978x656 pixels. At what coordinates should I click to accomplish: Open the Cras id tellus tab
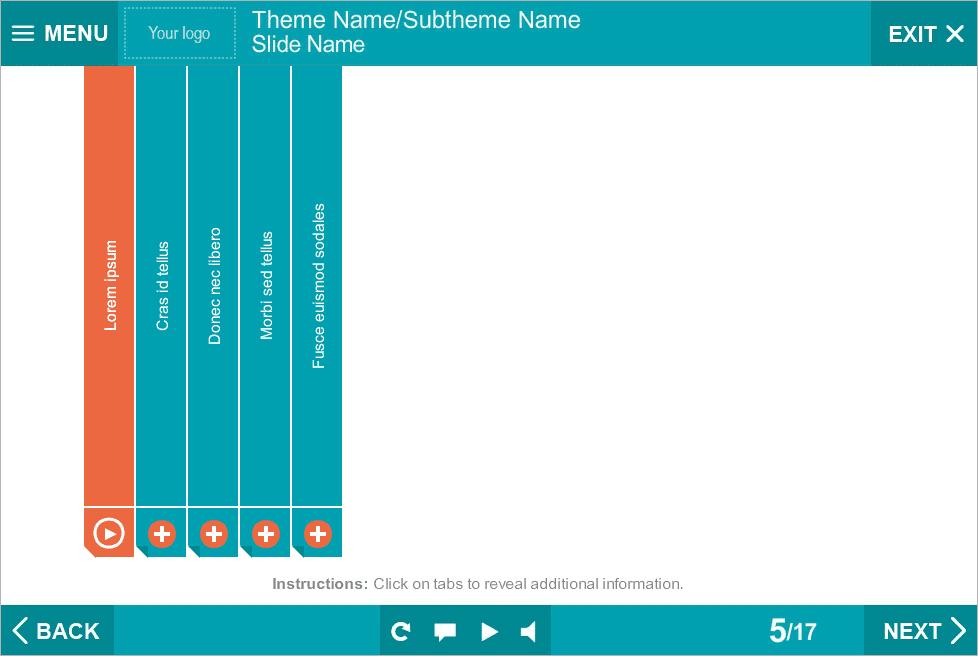161,285
